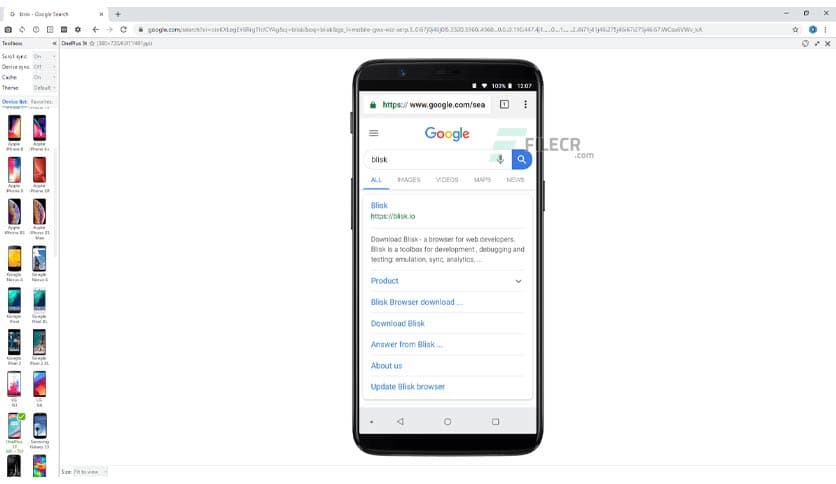This screenshot has width=836, height=484.
Task: Open the profile avatar in the toolbar
Action: (x=813, y=30)
